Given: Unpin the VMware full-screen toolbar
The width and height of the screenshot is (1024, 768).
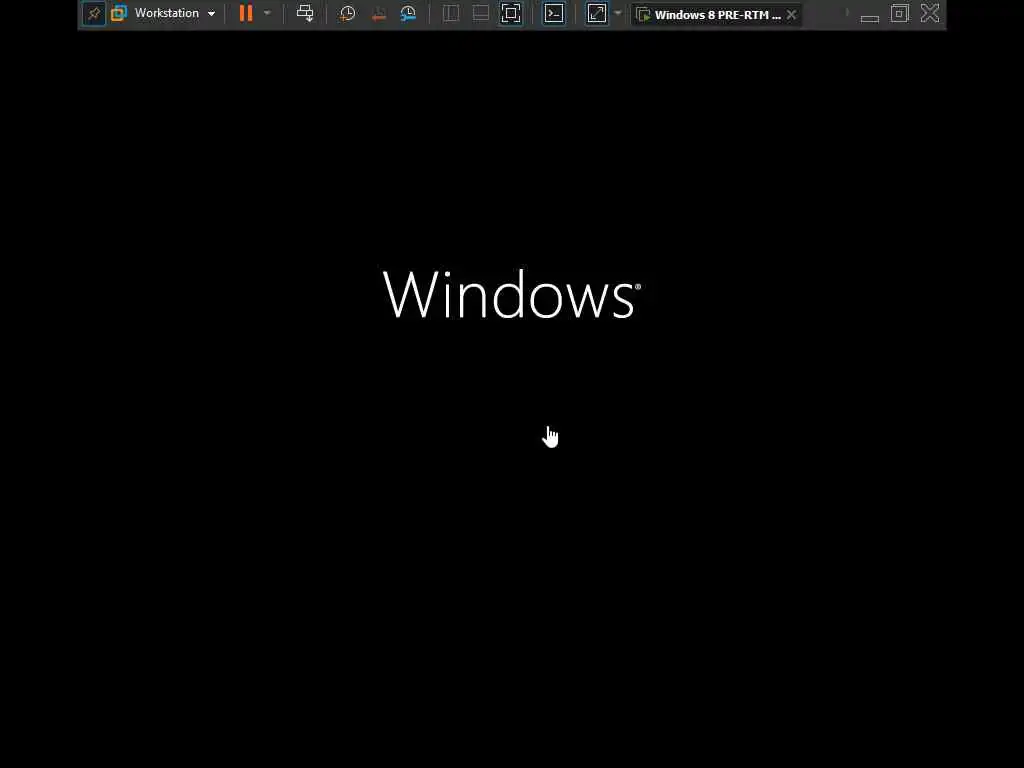Looking at the screenshot, I should click(94, 13).
